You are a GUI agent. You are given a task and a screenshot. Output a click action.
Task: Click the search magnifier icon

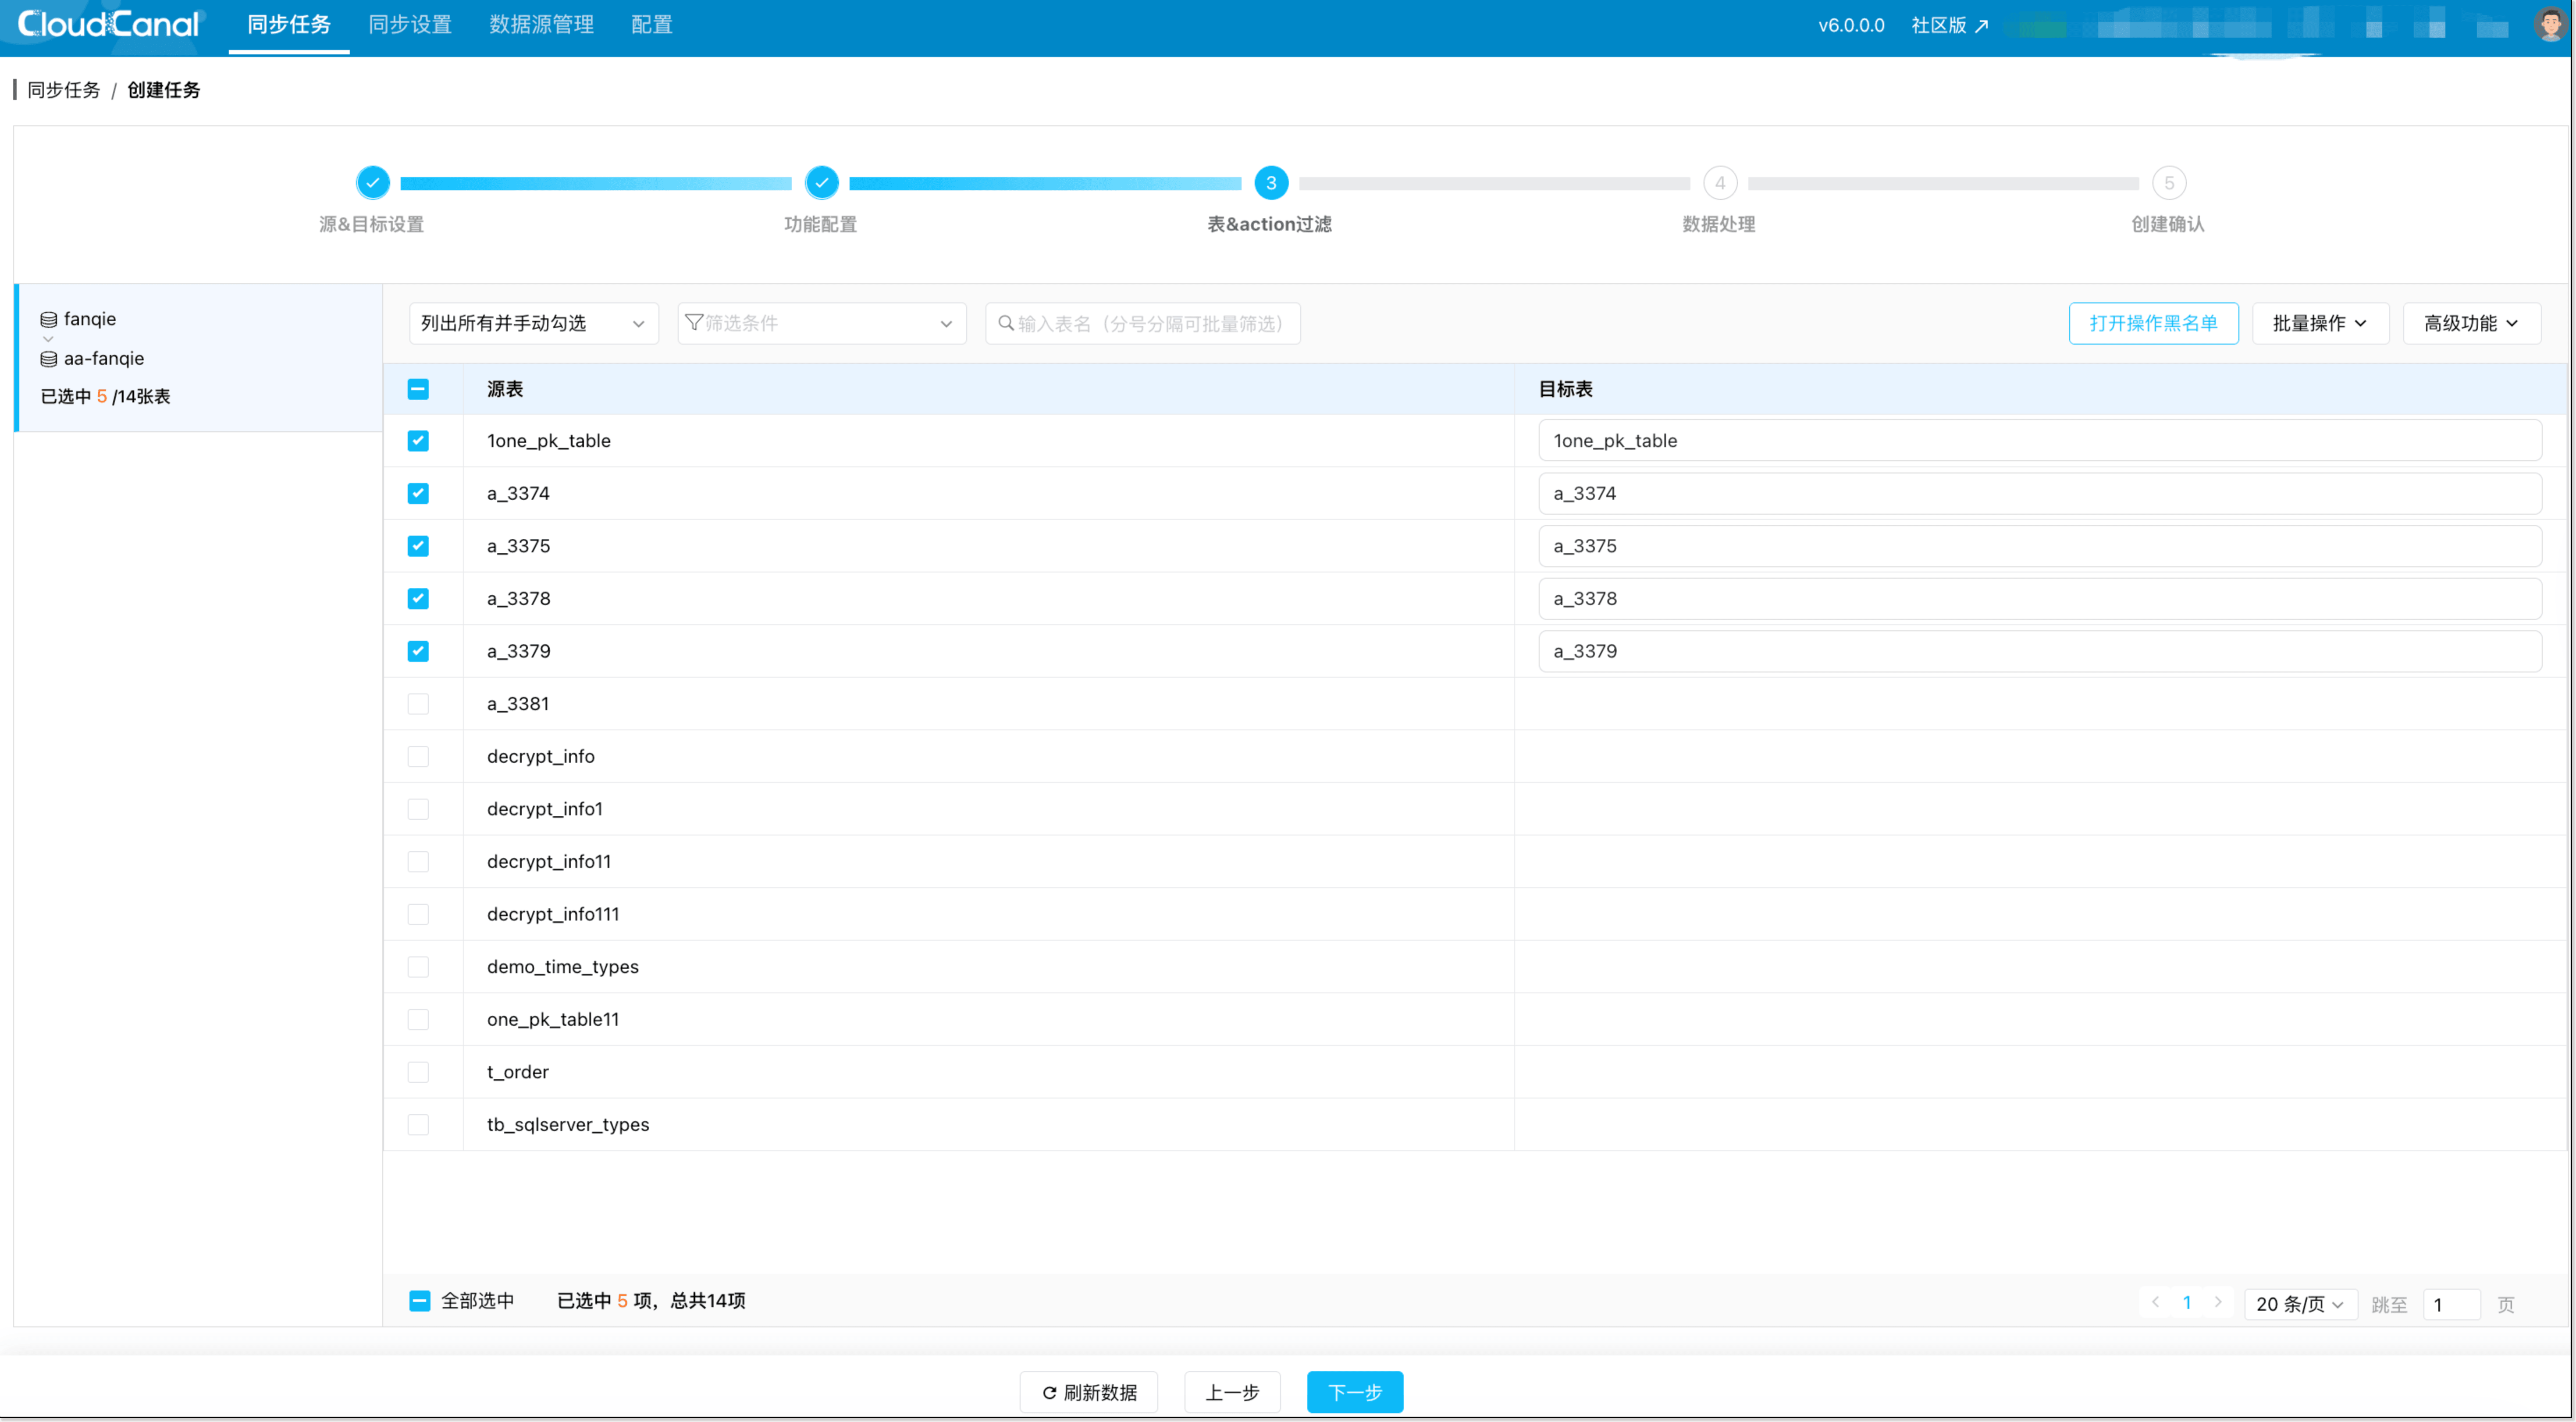[1006, 323]
